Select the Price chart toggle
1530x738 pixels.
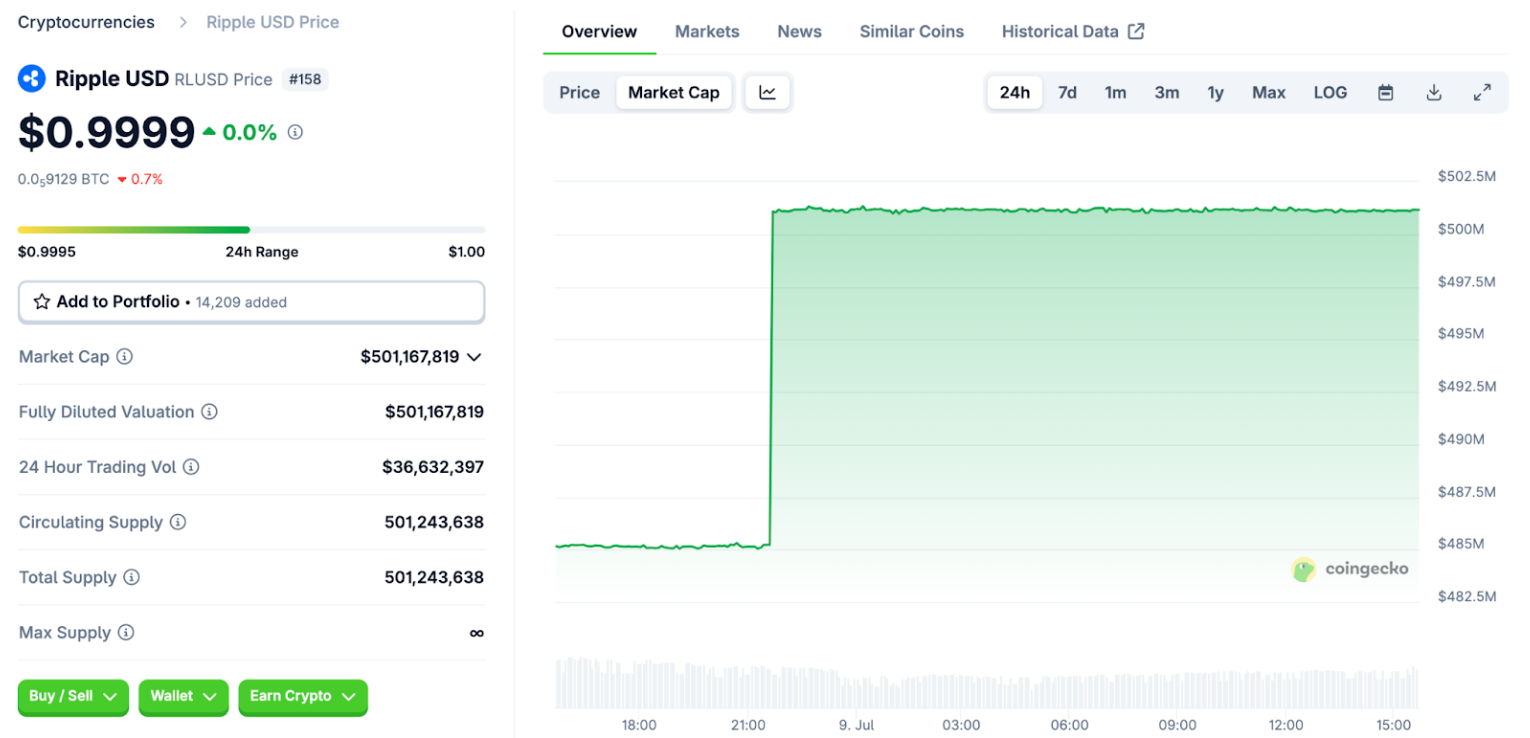[x=580, y=93]
